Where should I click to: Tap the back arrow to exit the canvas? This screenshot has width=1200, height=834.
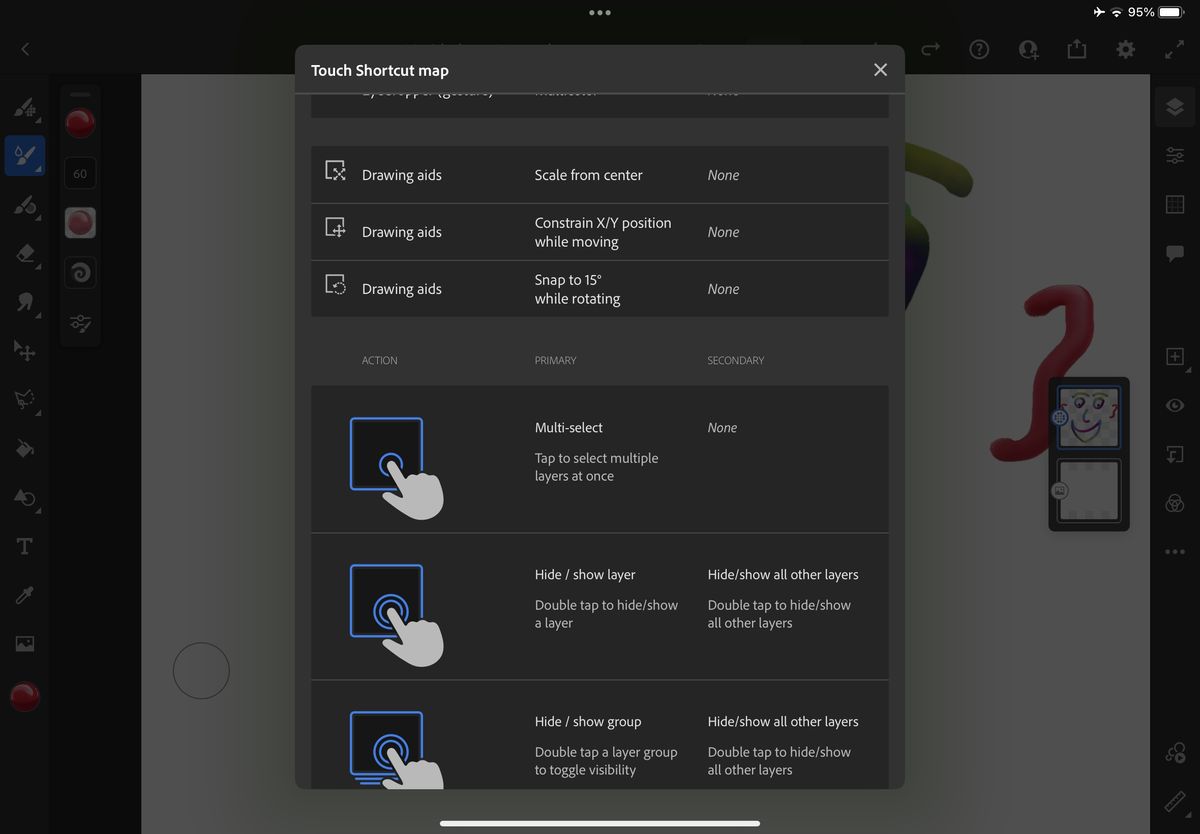pos(23,49)
